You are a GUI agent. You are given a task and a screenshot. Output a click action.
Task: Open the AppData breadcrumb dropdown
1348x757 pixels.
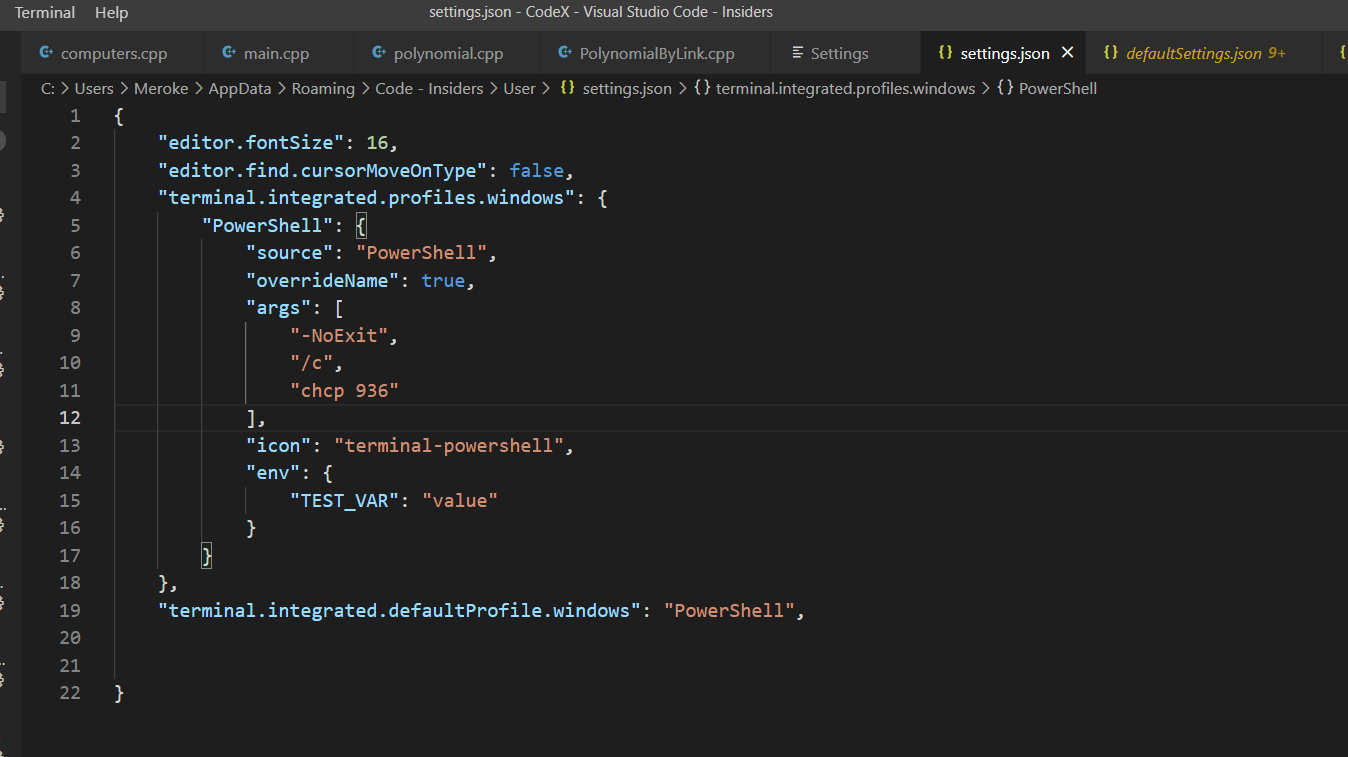240,88
